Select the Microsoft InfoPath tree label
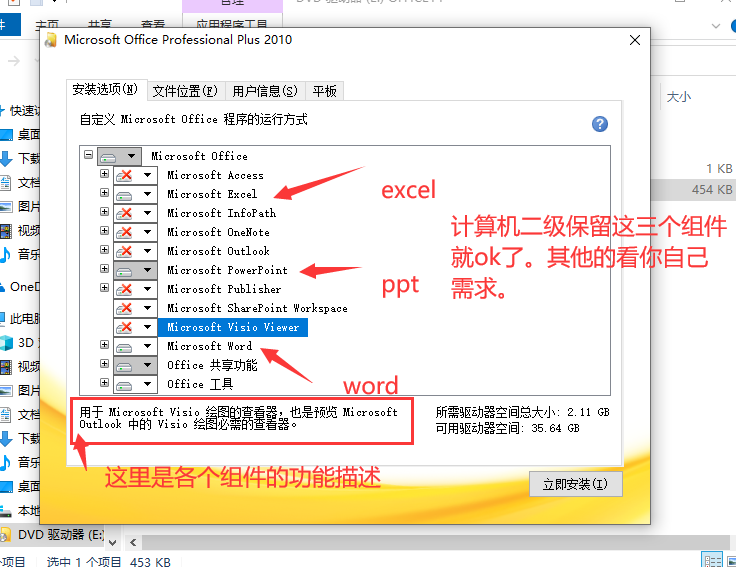This screenshot has height=567, width=736. (x=222, y=214)
